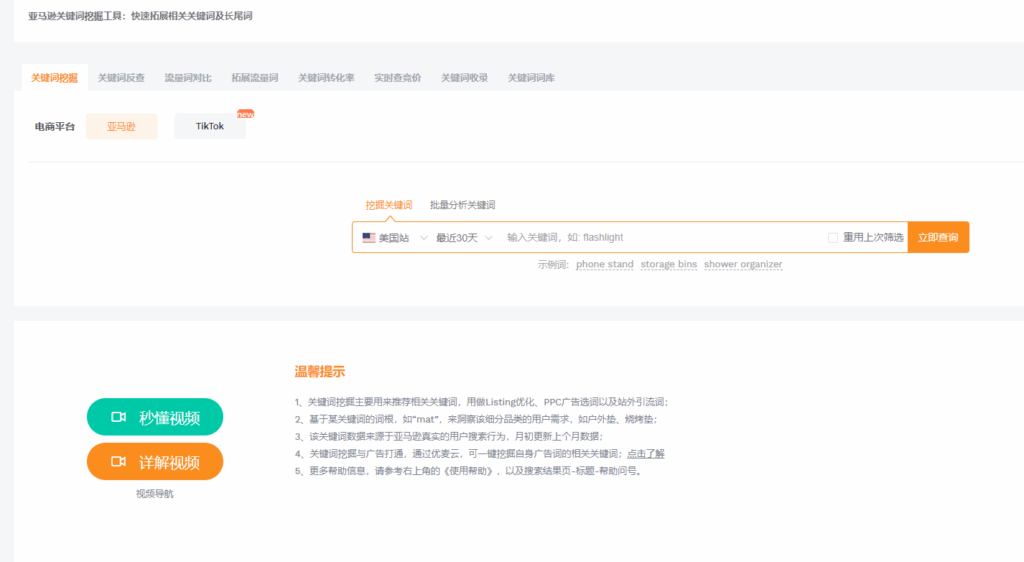Screen dimensions: 1024x562
Task: Click the 视频导航 label
Action: point(155,493)
